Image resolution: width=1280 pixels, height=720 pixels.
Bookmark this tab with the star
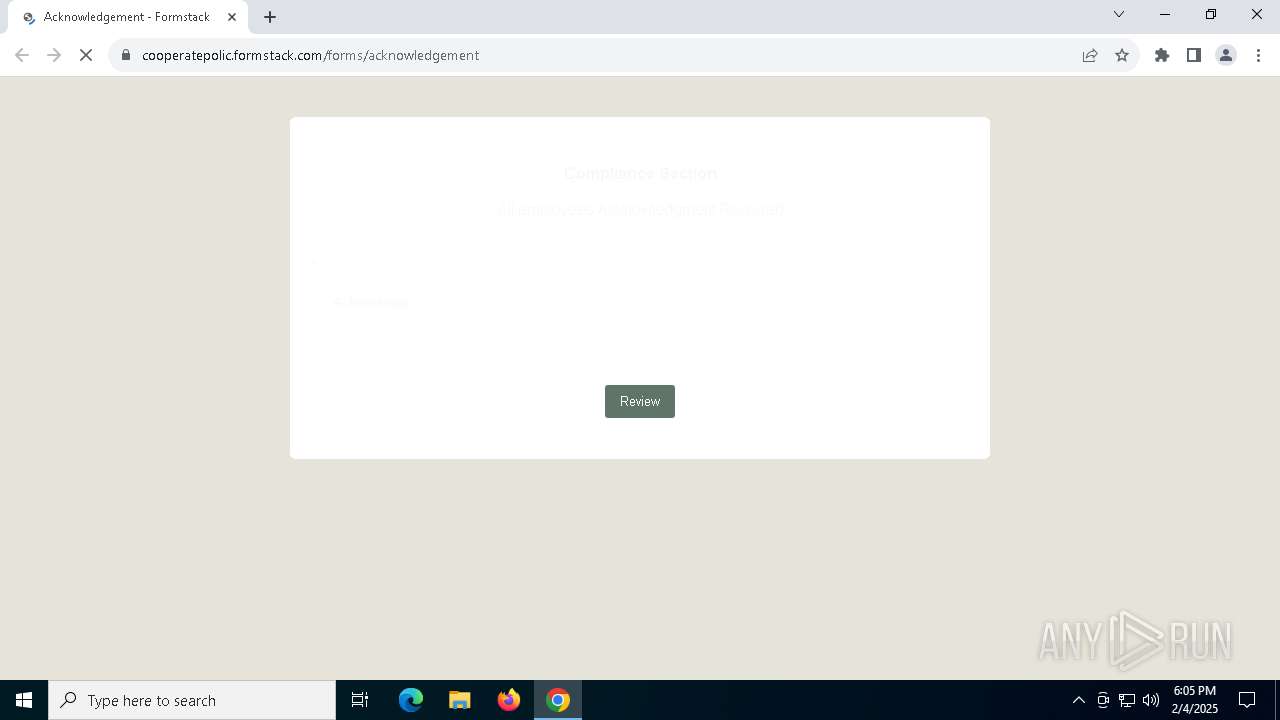pos(1122,55)
